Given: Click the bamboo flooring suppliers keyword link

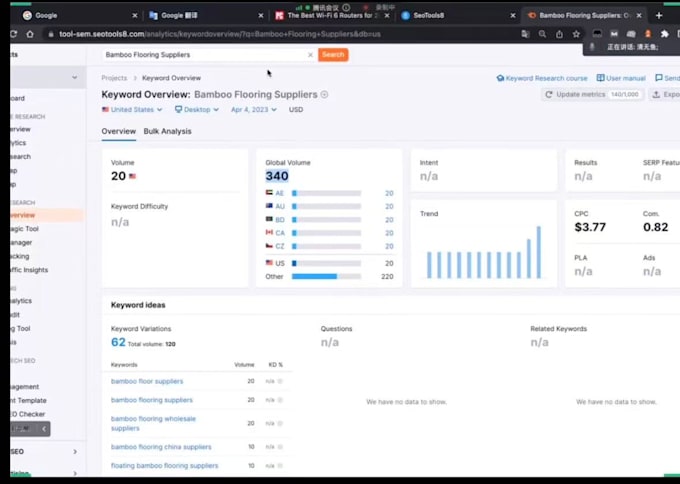Looking at the screenshot, I should point(152,400).
